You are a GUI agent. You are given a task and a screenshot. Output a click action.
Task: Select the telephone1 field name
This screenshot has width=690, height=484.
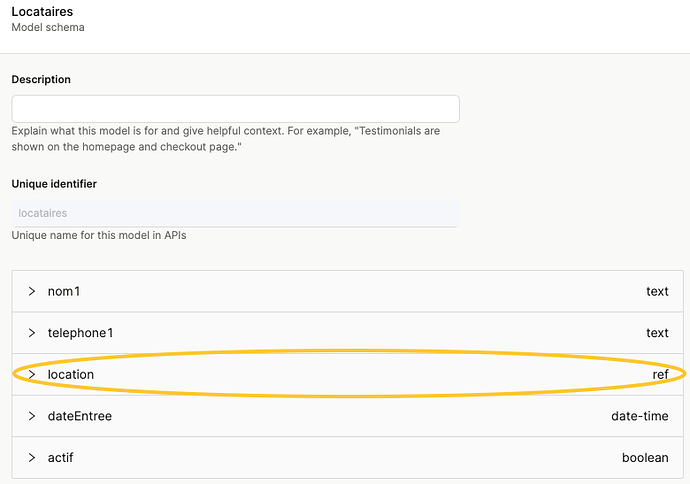coord(80,333)
